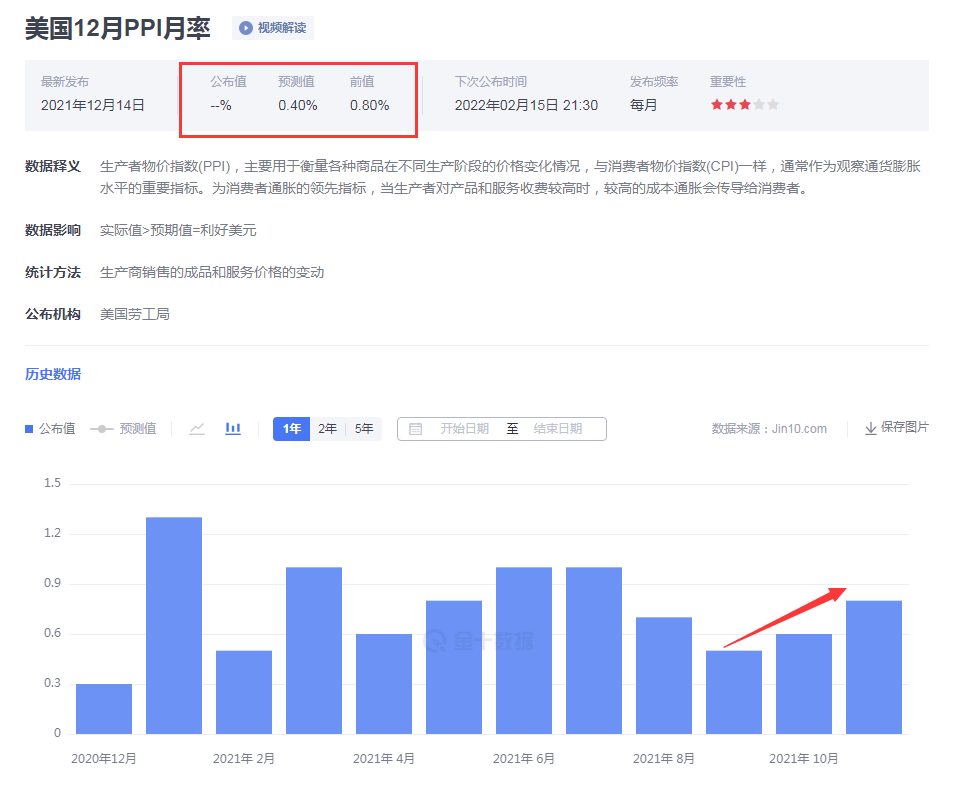The width and height of the screenshot is (956, 806).
Task: Click the 2021年 6月 bar in chart
Action: tap(524, 651)
